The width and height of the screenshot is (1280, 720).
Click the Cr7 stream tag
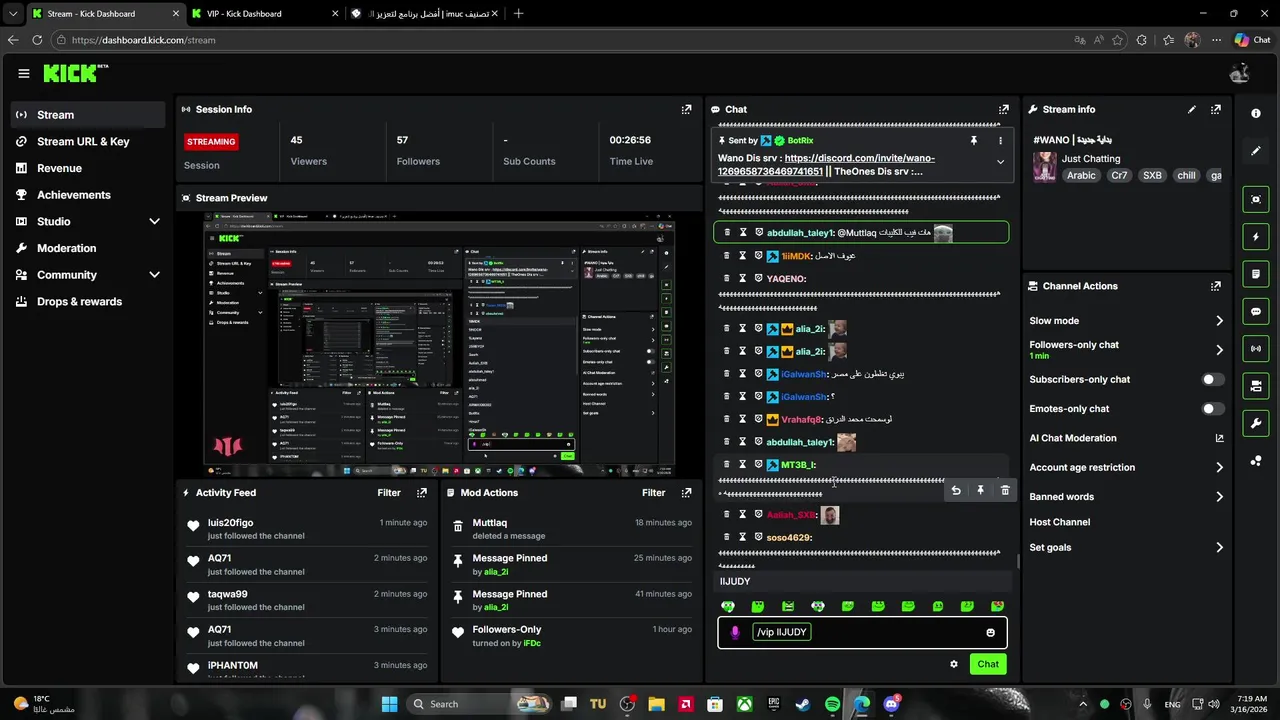[1119, 175]
